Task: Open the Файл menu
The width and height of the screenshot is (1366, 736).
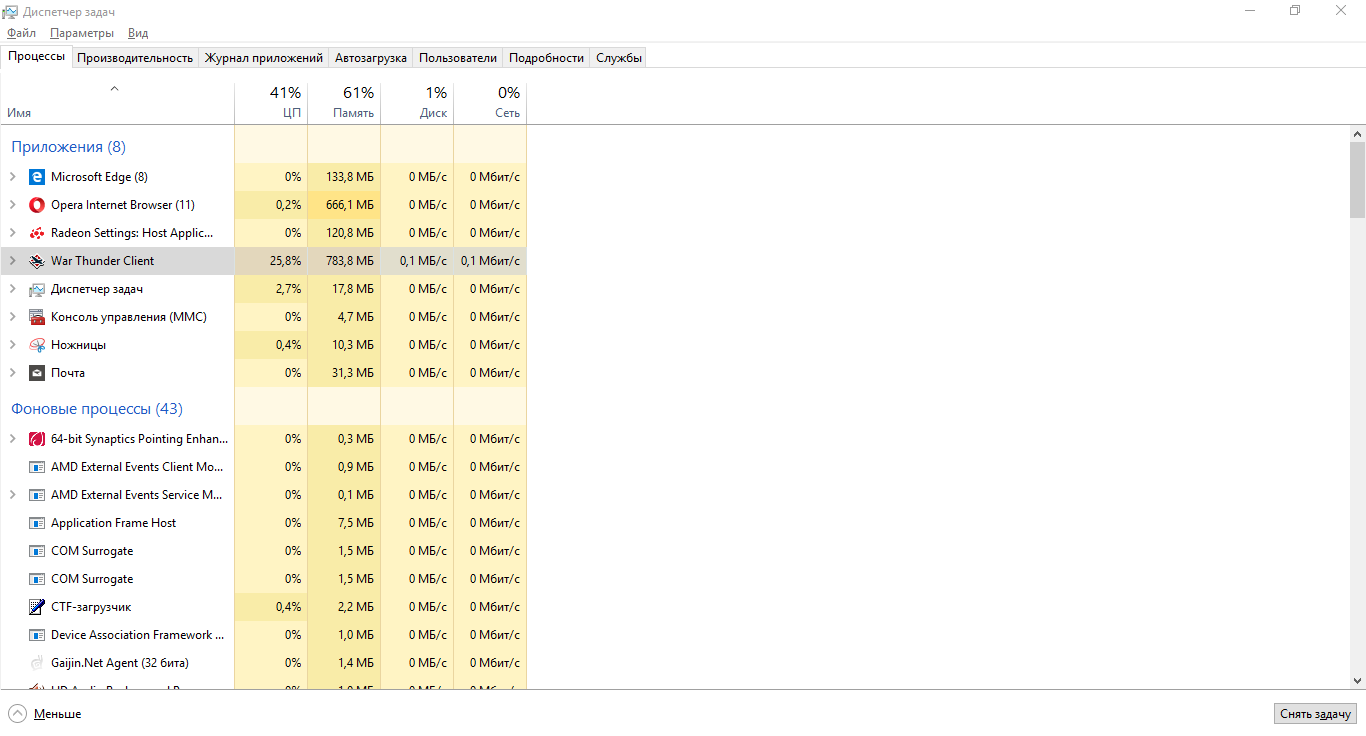Action: 21,33
